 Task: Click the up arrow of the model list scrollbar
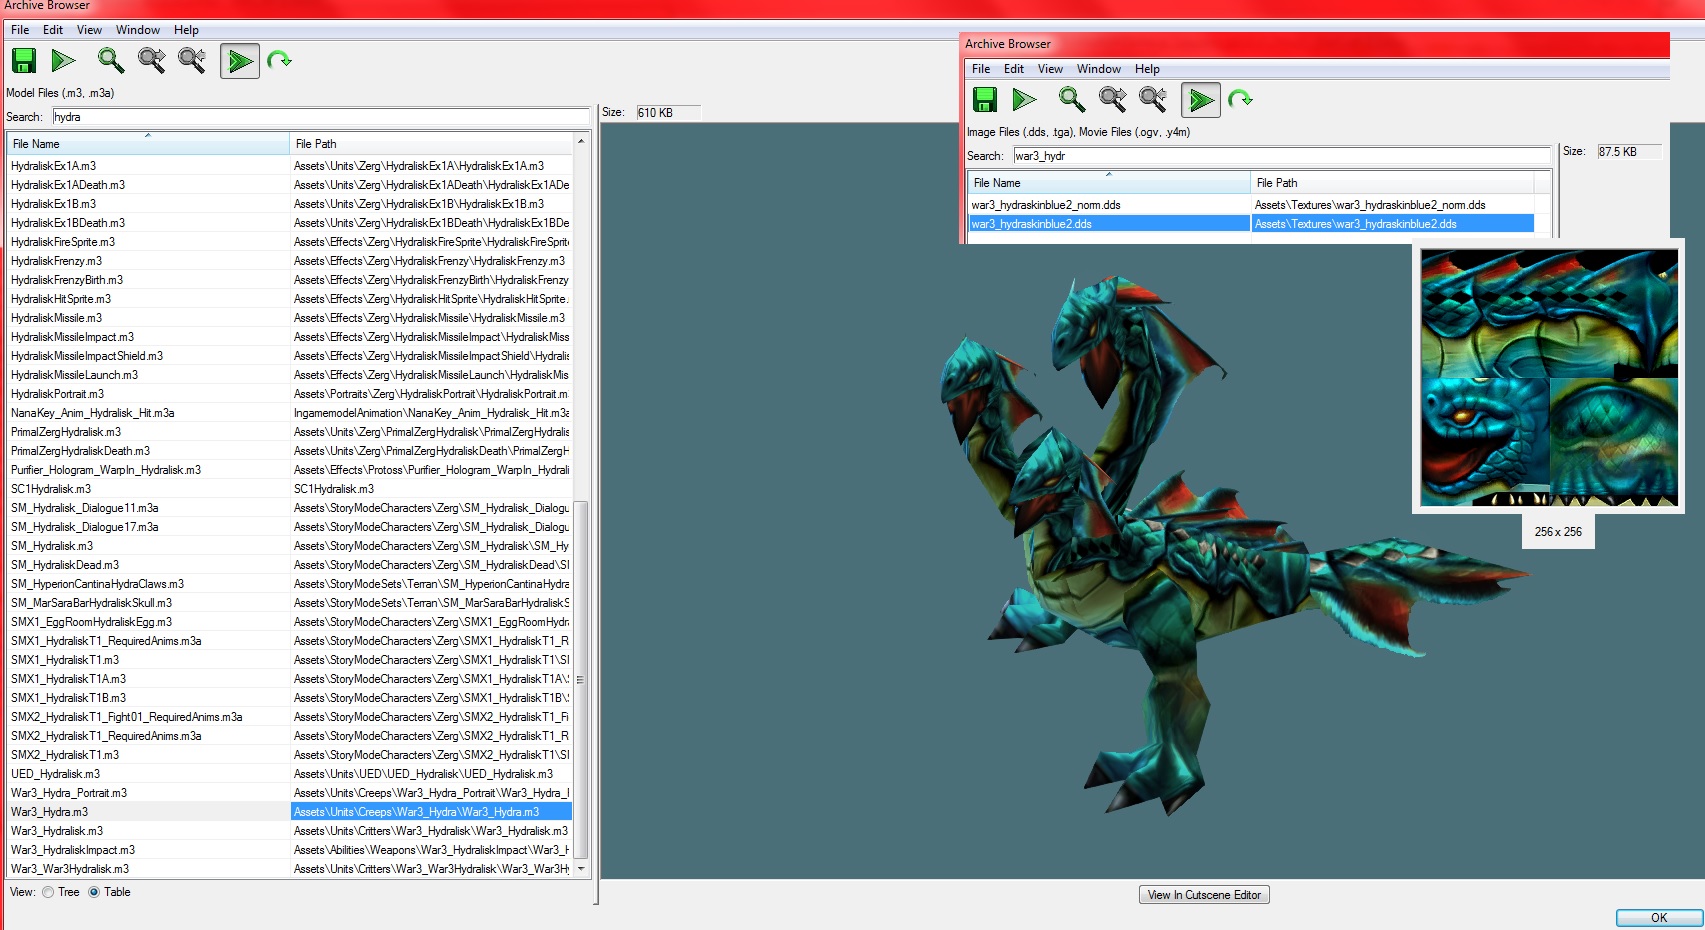pyautogui.click(x=580, y=142)
